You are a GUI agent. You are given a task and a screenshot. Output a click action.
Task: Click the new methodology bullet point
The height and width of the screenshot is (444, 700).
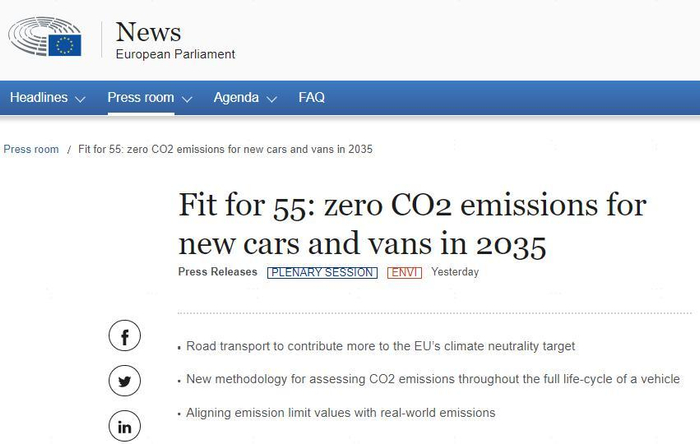tap(433, 379)
